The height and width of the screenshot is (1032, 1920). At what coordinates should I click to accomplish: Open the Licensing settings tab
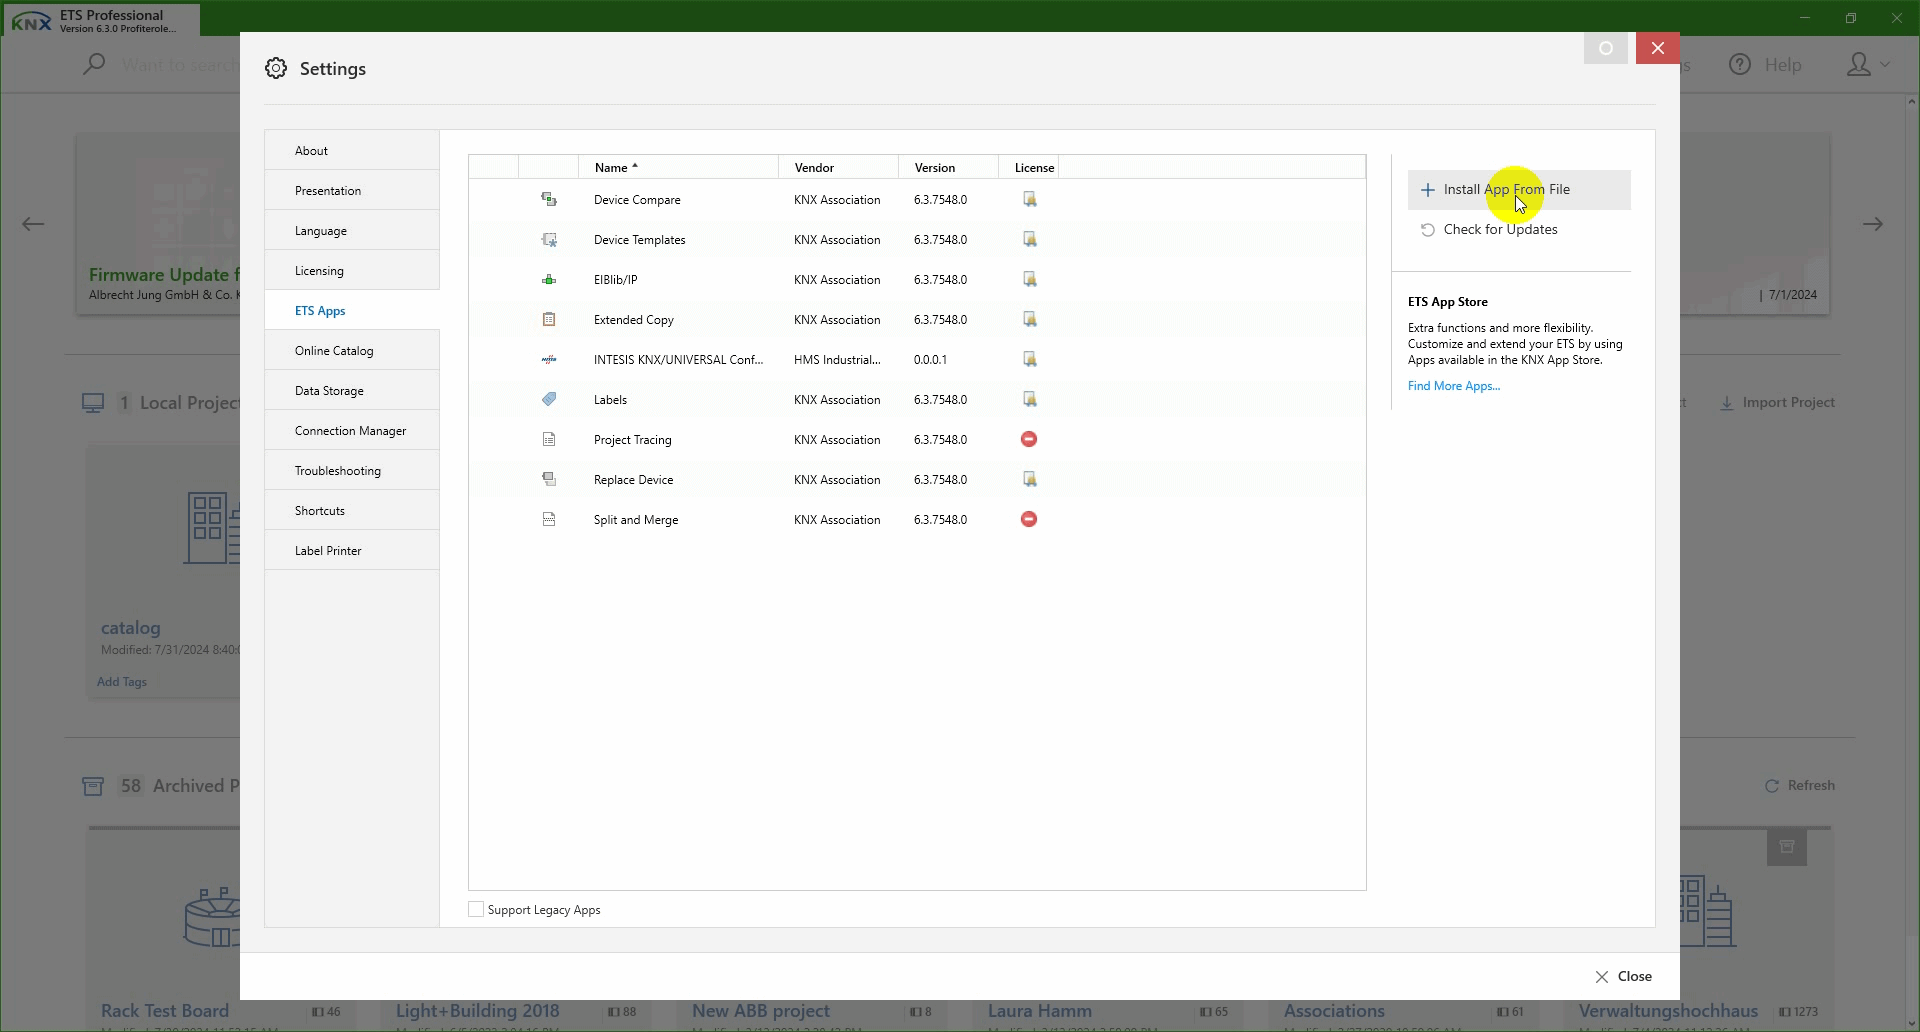(319, 271)
